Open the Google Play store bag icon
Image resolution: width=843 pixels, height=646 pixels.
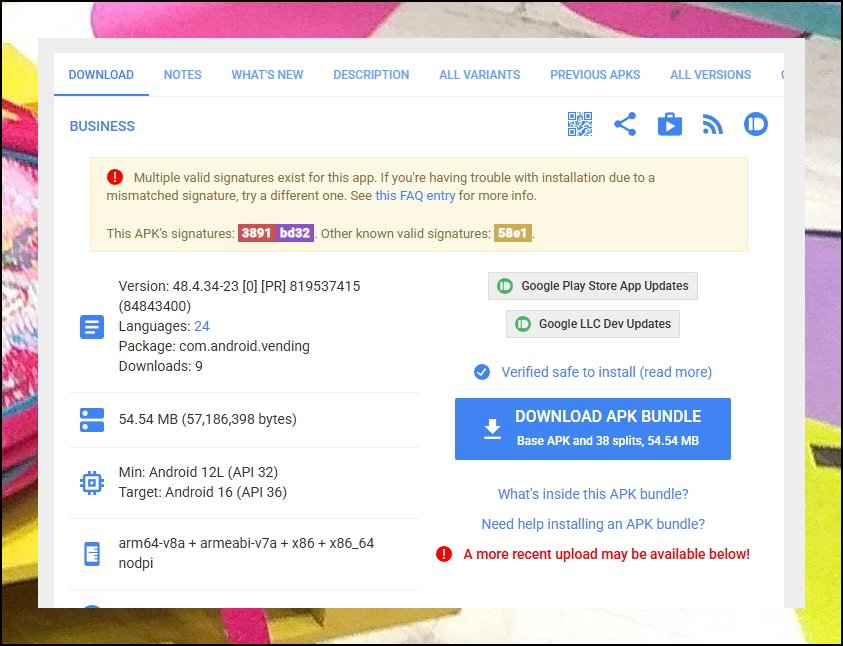coord(669,124)
